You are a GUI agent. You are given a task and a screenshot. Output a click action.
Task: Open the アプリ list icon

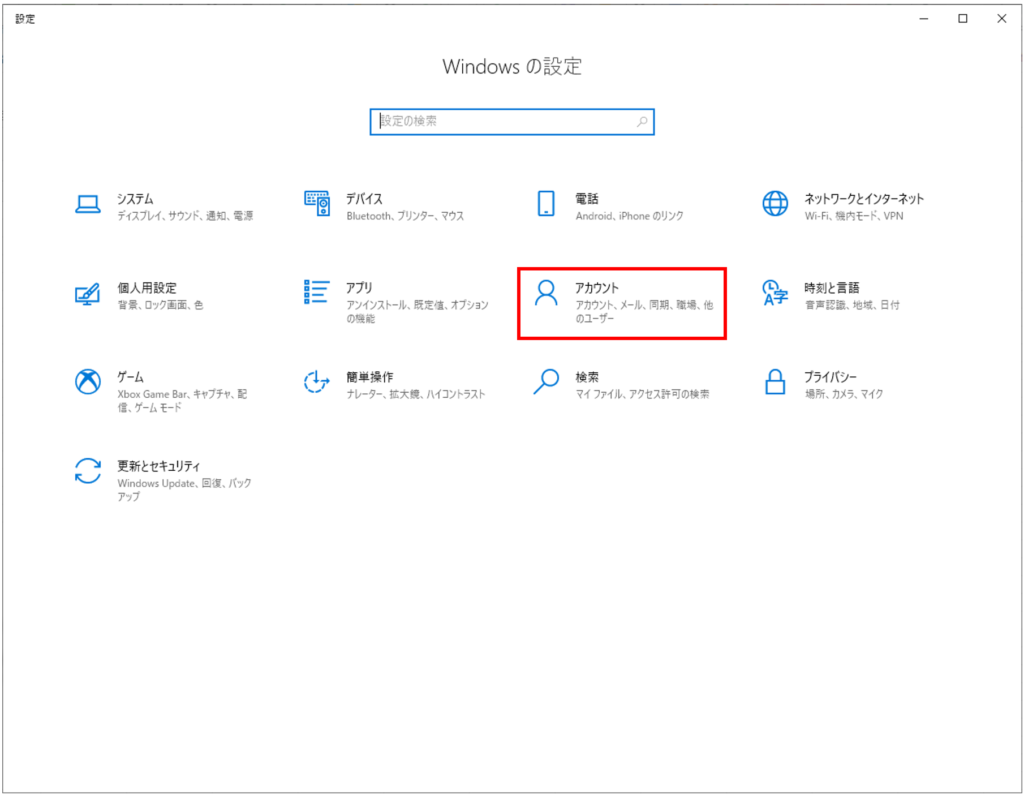[317, 292]
